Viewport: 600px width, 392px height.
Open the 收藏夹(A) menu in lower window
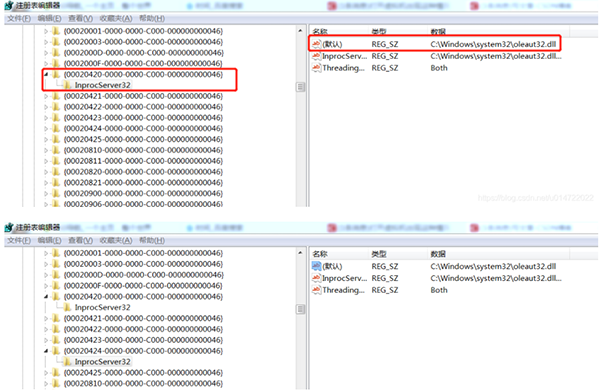coord(116,240)
